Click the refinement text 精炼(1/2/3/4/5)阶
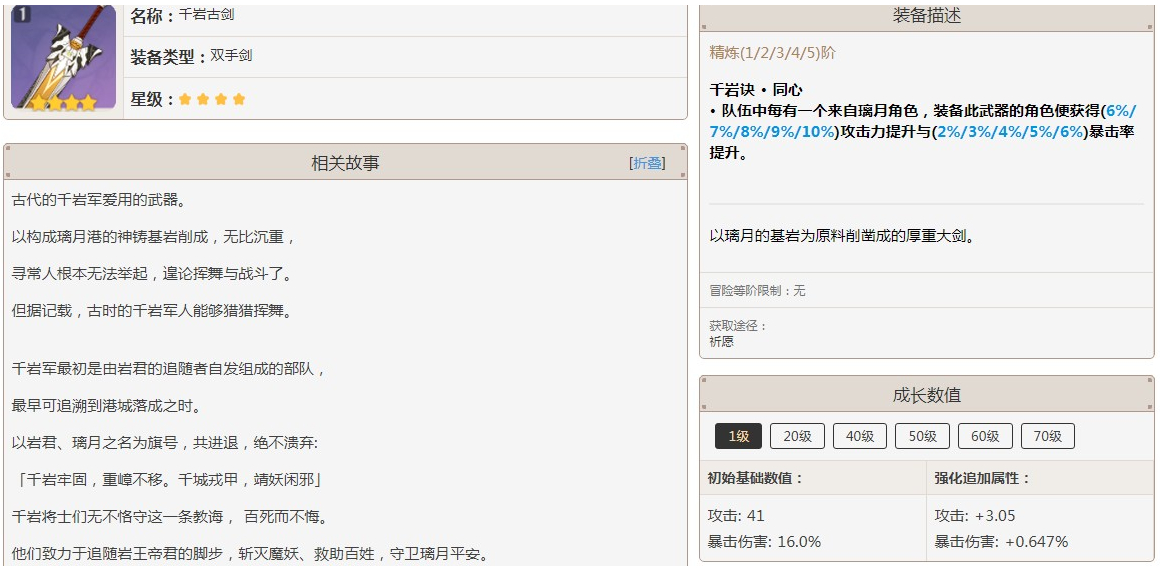Screen dimensions: 1160x573 pos(773,53)
